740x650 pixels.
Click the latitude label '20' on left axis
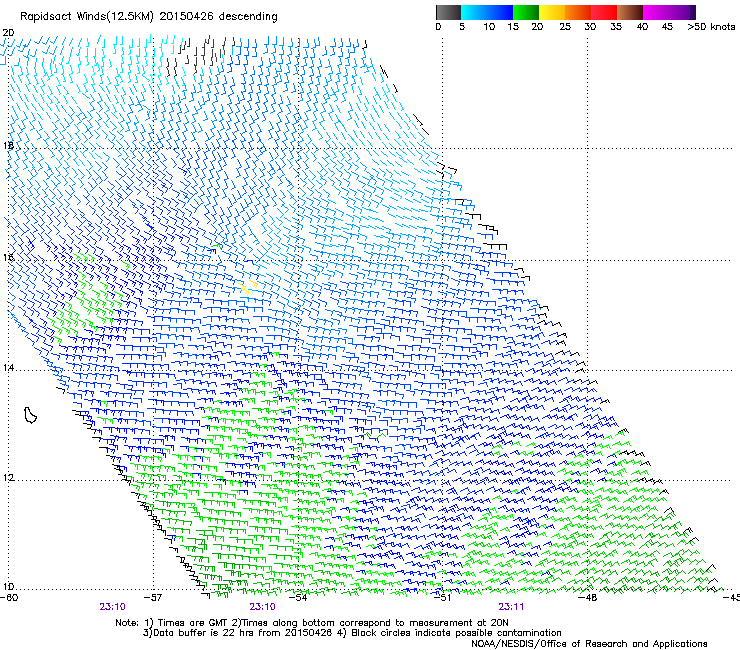(8, 33)
